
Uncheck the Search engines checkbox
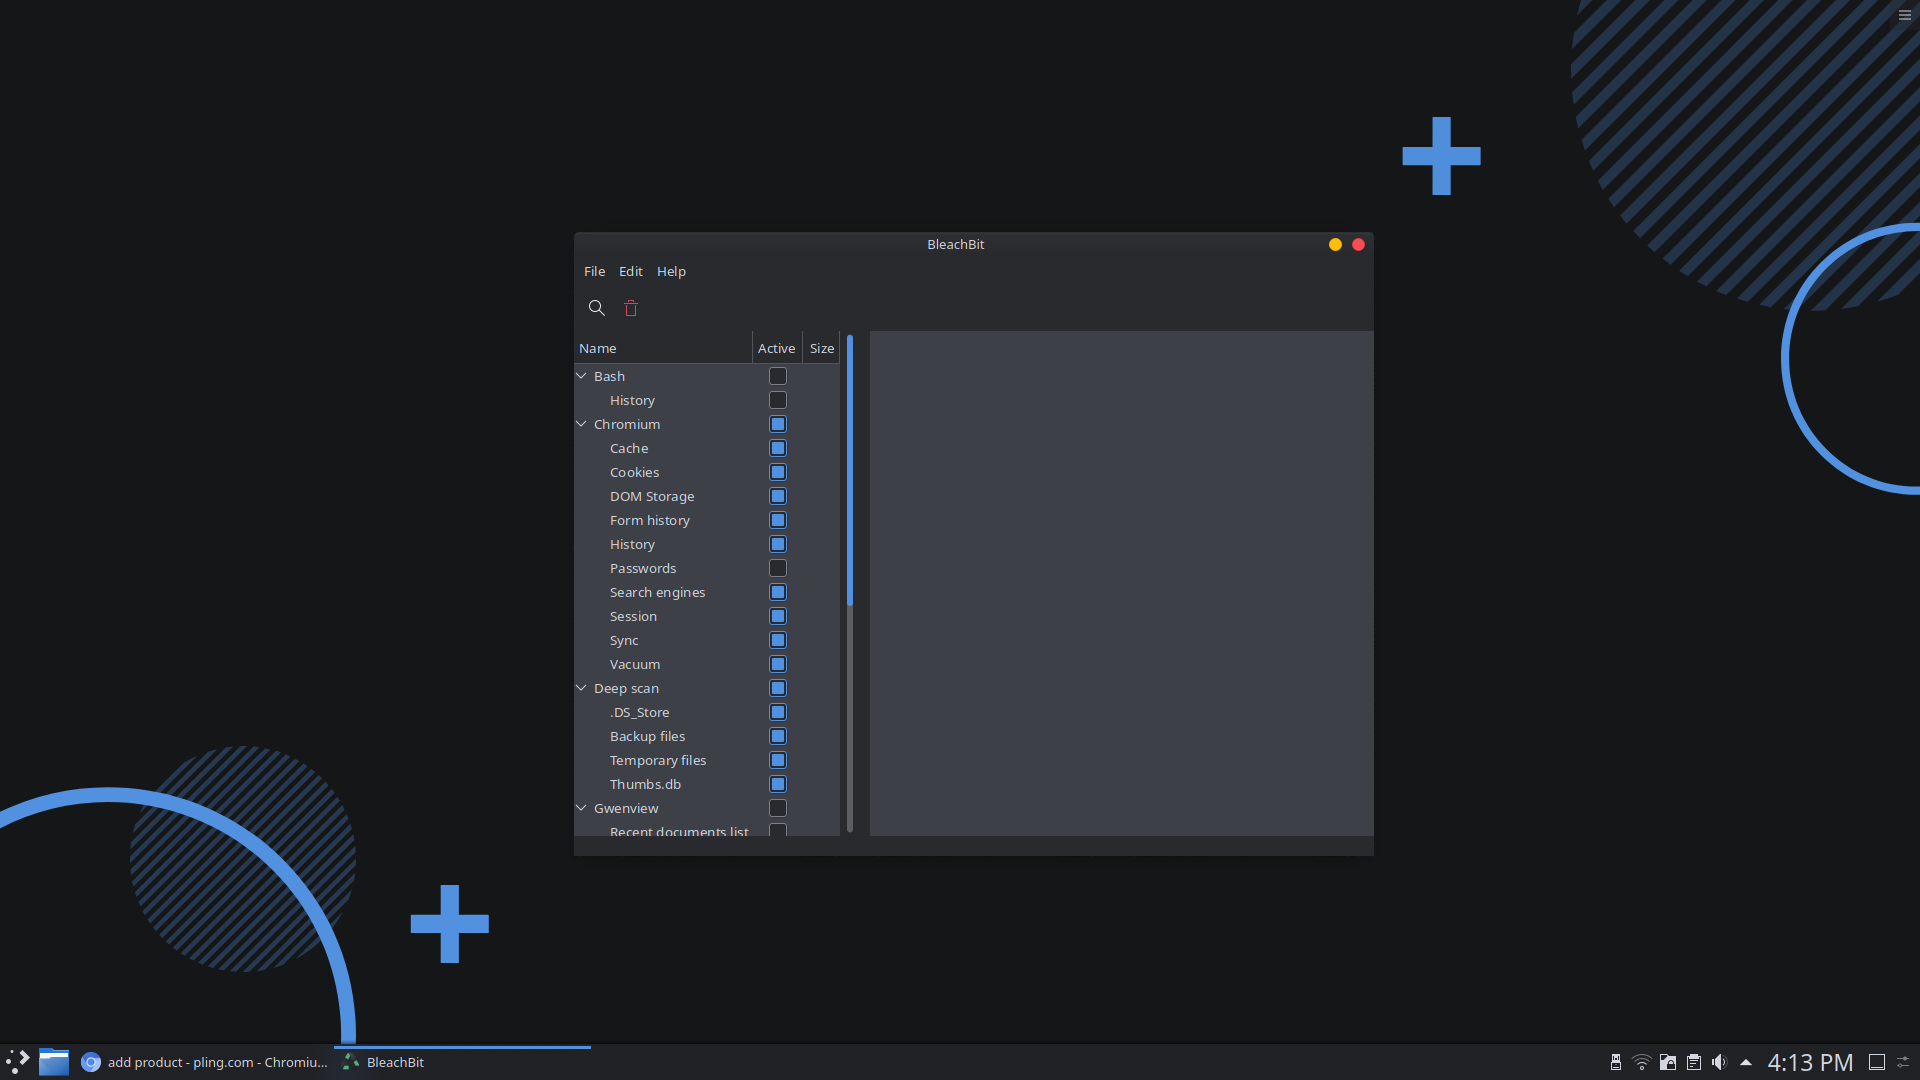coord(778,592)
